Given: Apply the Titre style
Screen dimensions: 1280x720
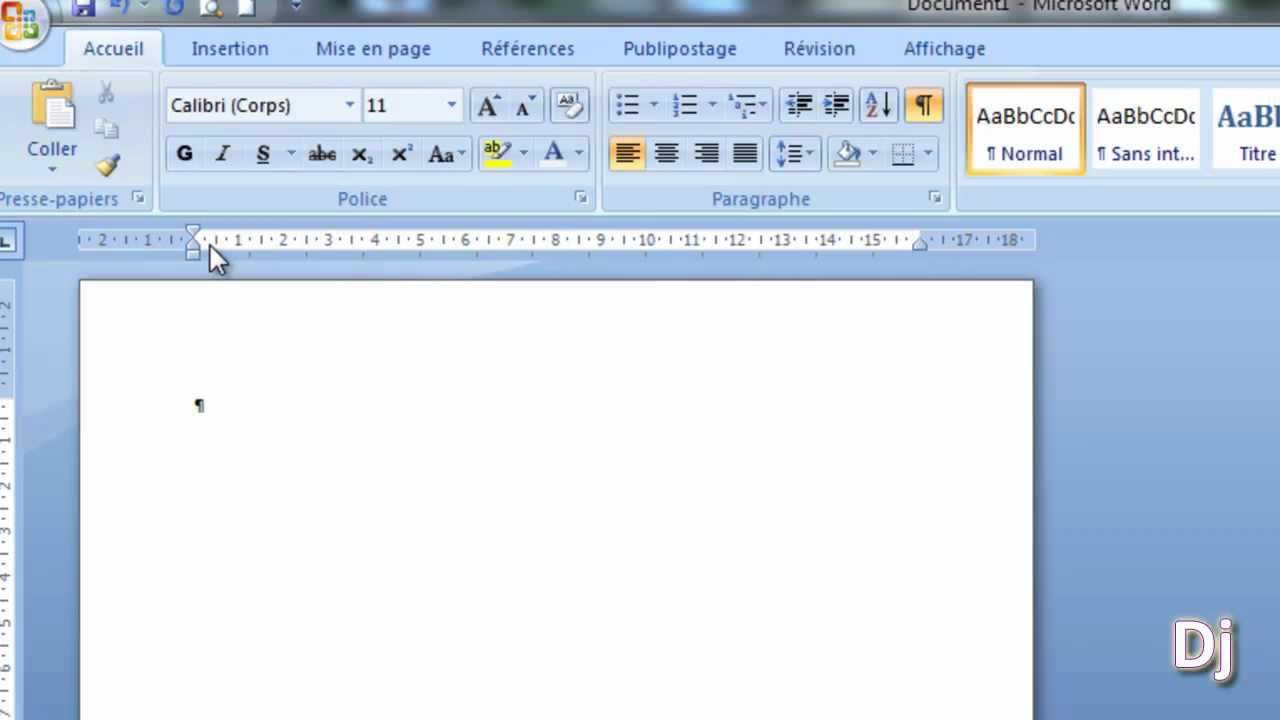Looking at the screenshot, I should pyautogui.click(x=1246, y=130).
